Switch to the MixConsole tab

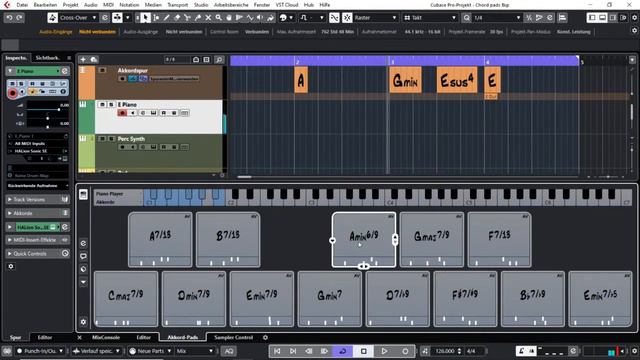(106, 338)
